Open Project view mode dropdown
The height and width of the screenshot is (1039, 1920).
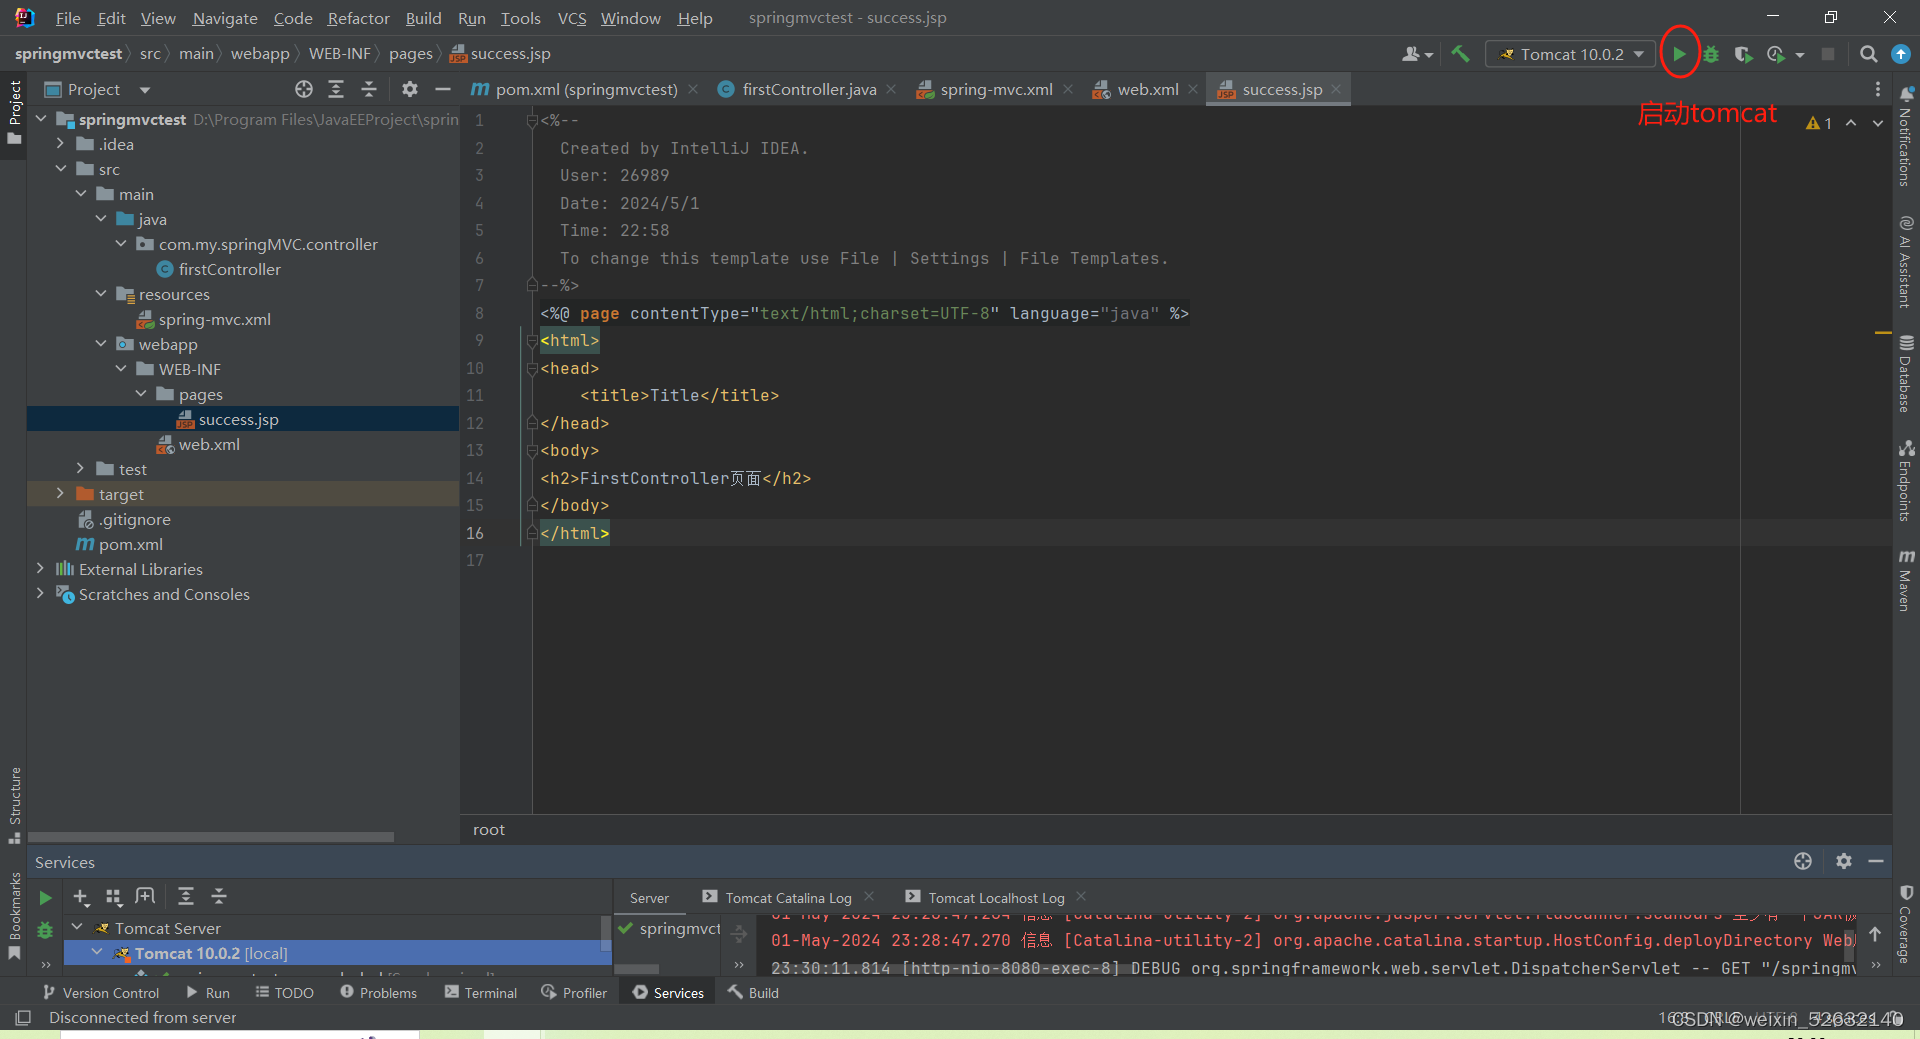(145, 90)
